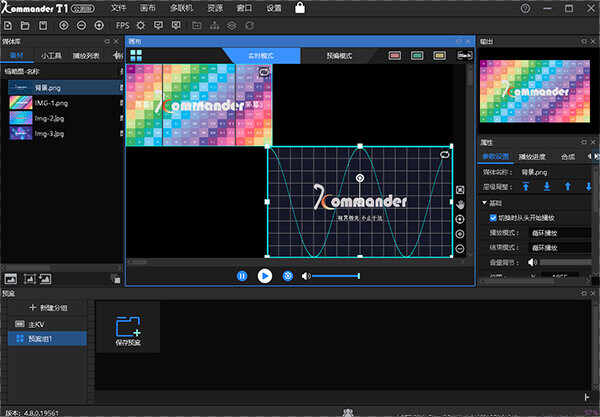Toggle the 切换时从头开始播放 checkbox

[x=493, y=217]
